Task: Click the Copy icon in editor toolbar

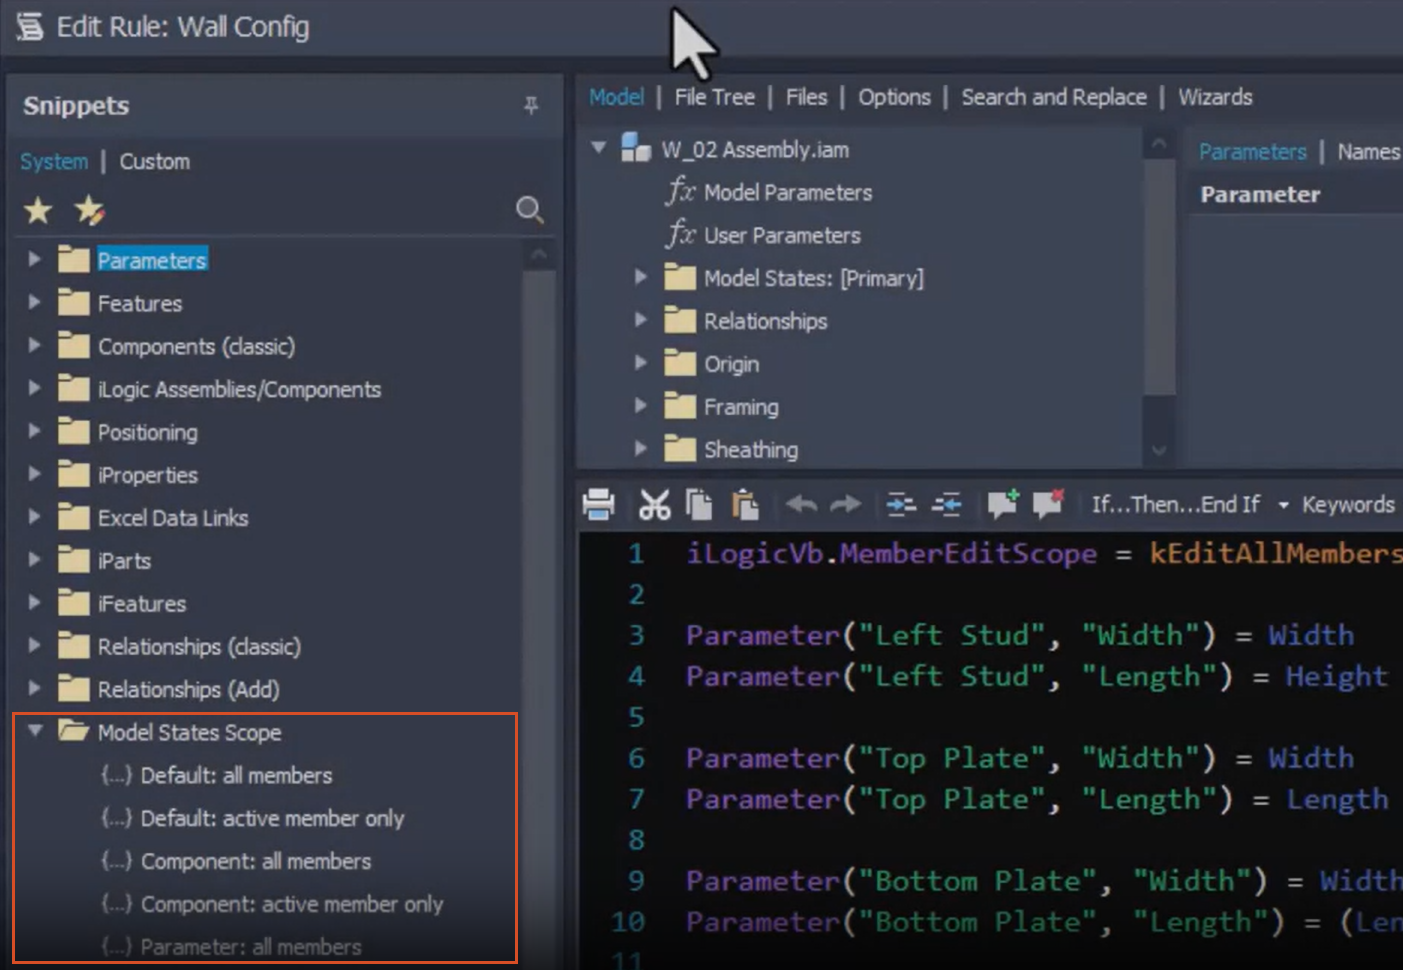Action: click(x=699, y=504)
